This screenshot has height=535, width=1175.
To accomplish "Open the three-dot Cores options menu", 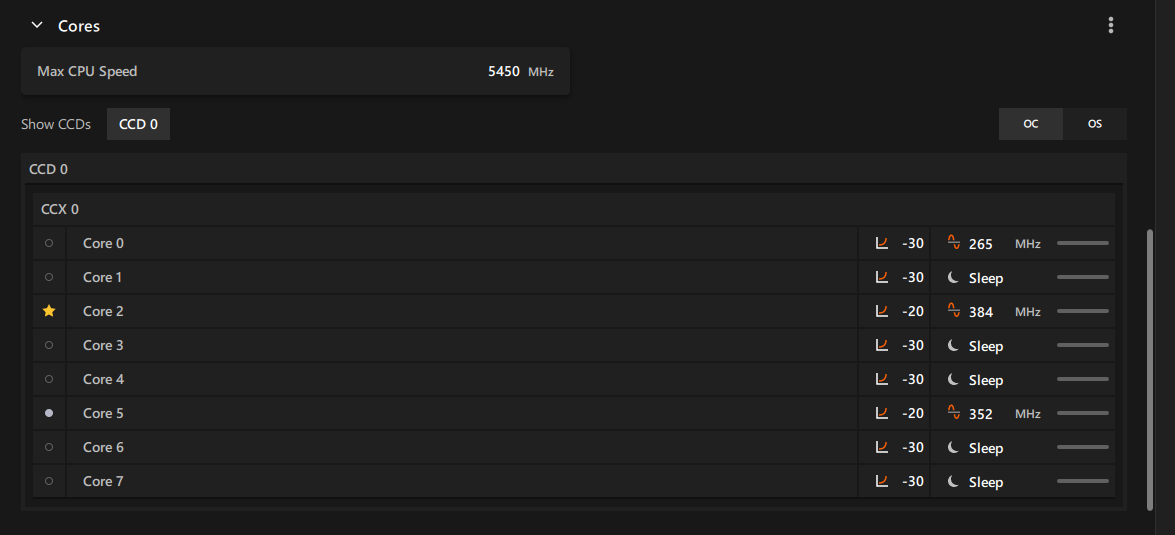I will pos(1111,25).
